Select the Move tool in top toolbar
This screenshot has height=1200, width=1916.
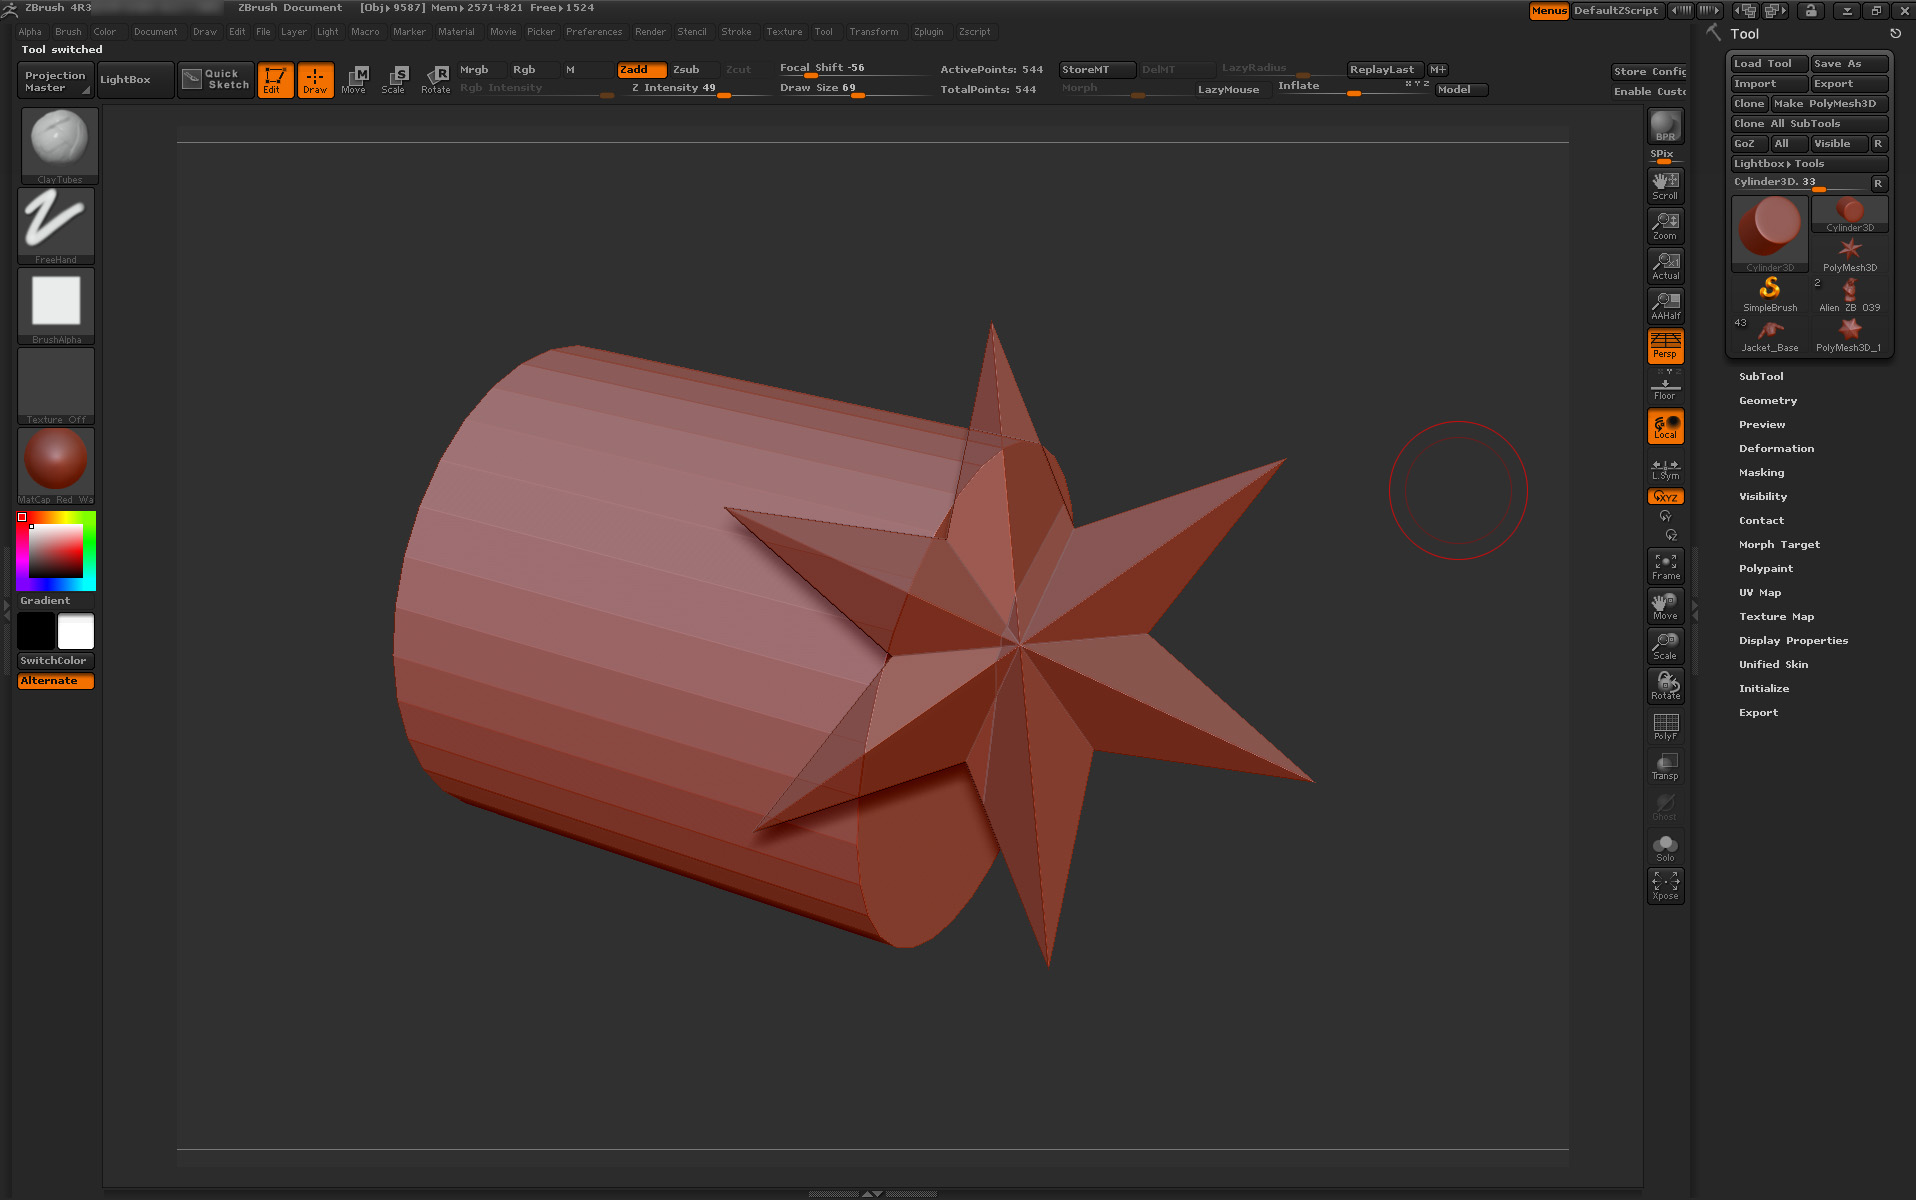point(354,79)
